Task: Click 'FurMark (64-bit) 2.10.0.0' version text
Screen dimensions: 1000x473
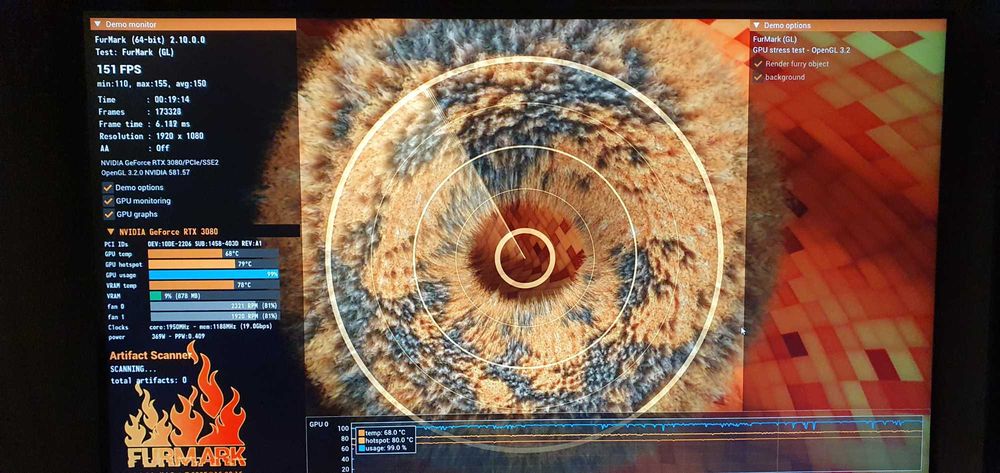Action: coord(150,40)
